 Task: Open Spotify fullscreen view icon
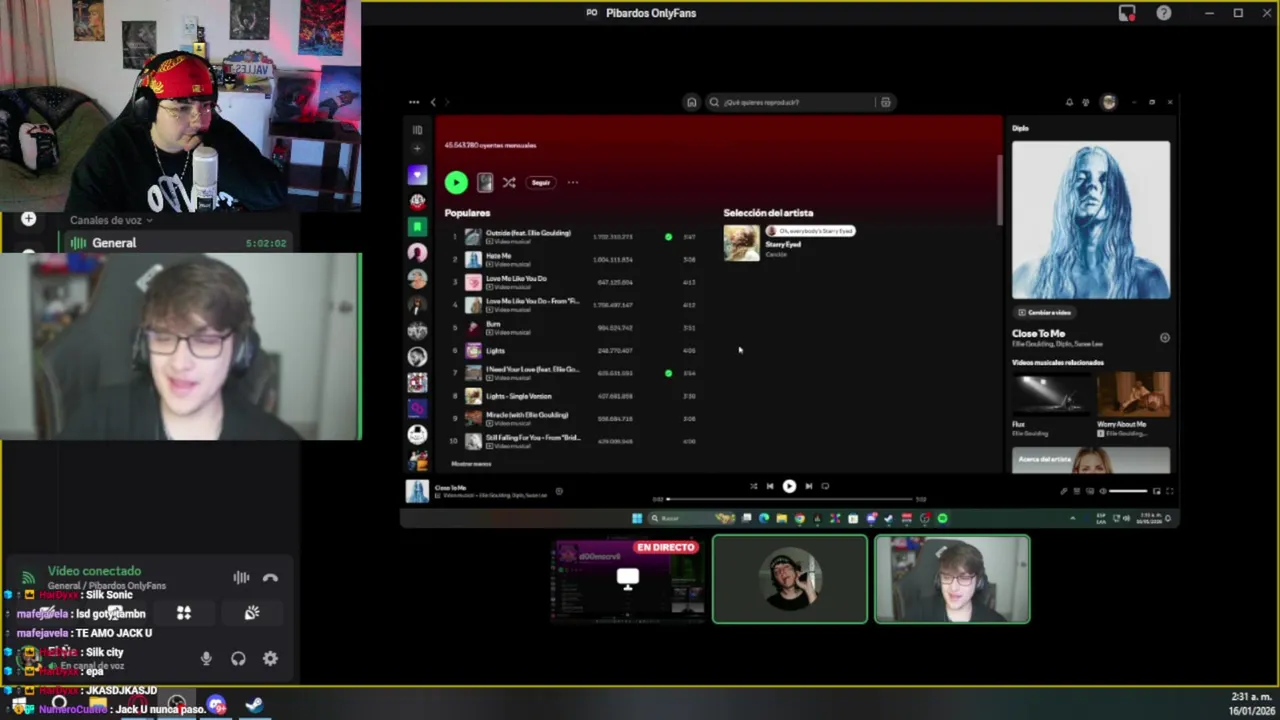(x=1169, y=491)
